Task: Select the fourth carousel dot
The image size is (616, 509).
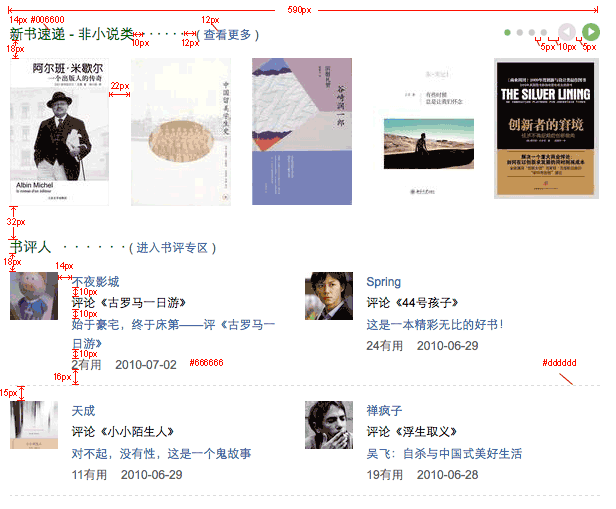Action: point(544,33)
